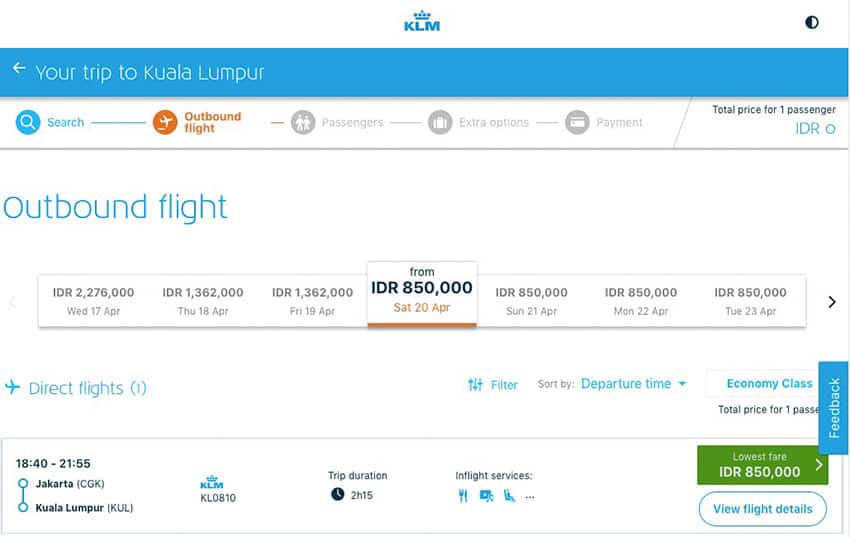Click the Outbound flight airplane icon
This screenshot has width=850, height=537.
coord(165,122)
